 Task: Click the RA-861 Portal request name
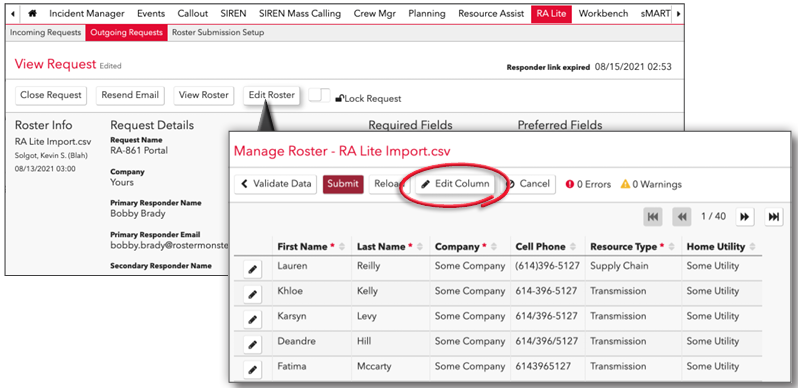coord(139,151)
